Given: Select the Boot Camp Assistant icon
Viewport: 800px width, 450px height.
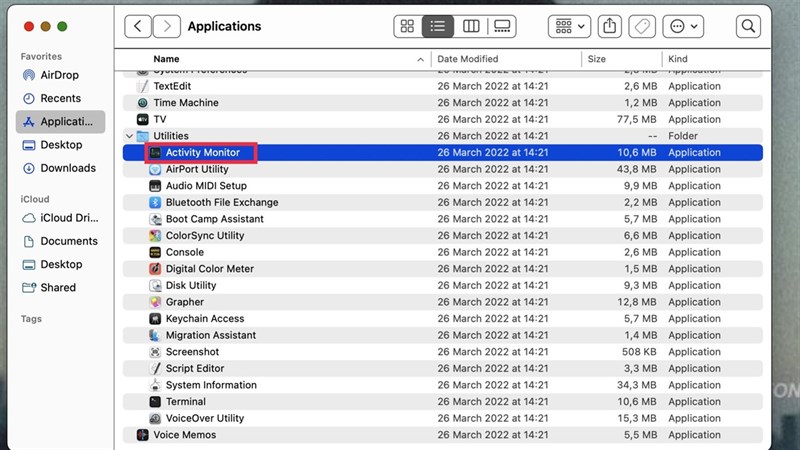Looking at the screenshot, I should tap(155, 219).
